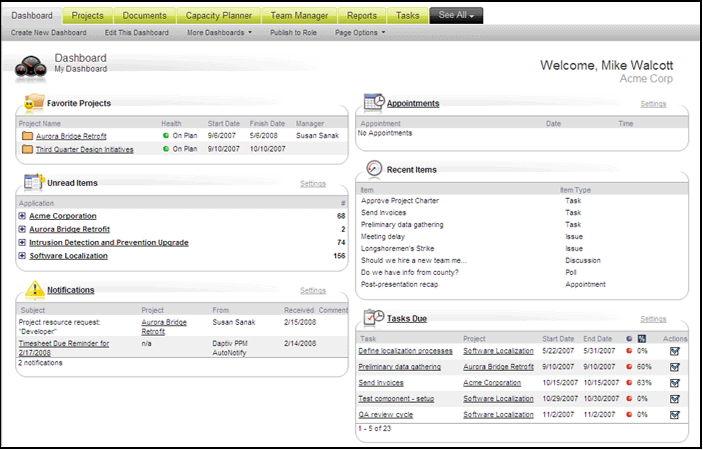Click red status dot for QA review cycle
This screenshot has width=703, height=450.
(629, 415)
